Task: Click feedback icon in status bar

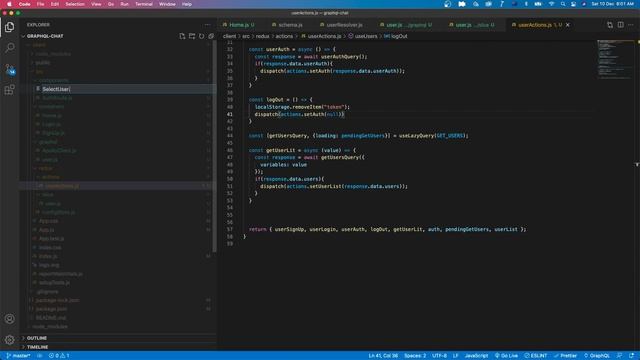Action: (x=620, y=356)
